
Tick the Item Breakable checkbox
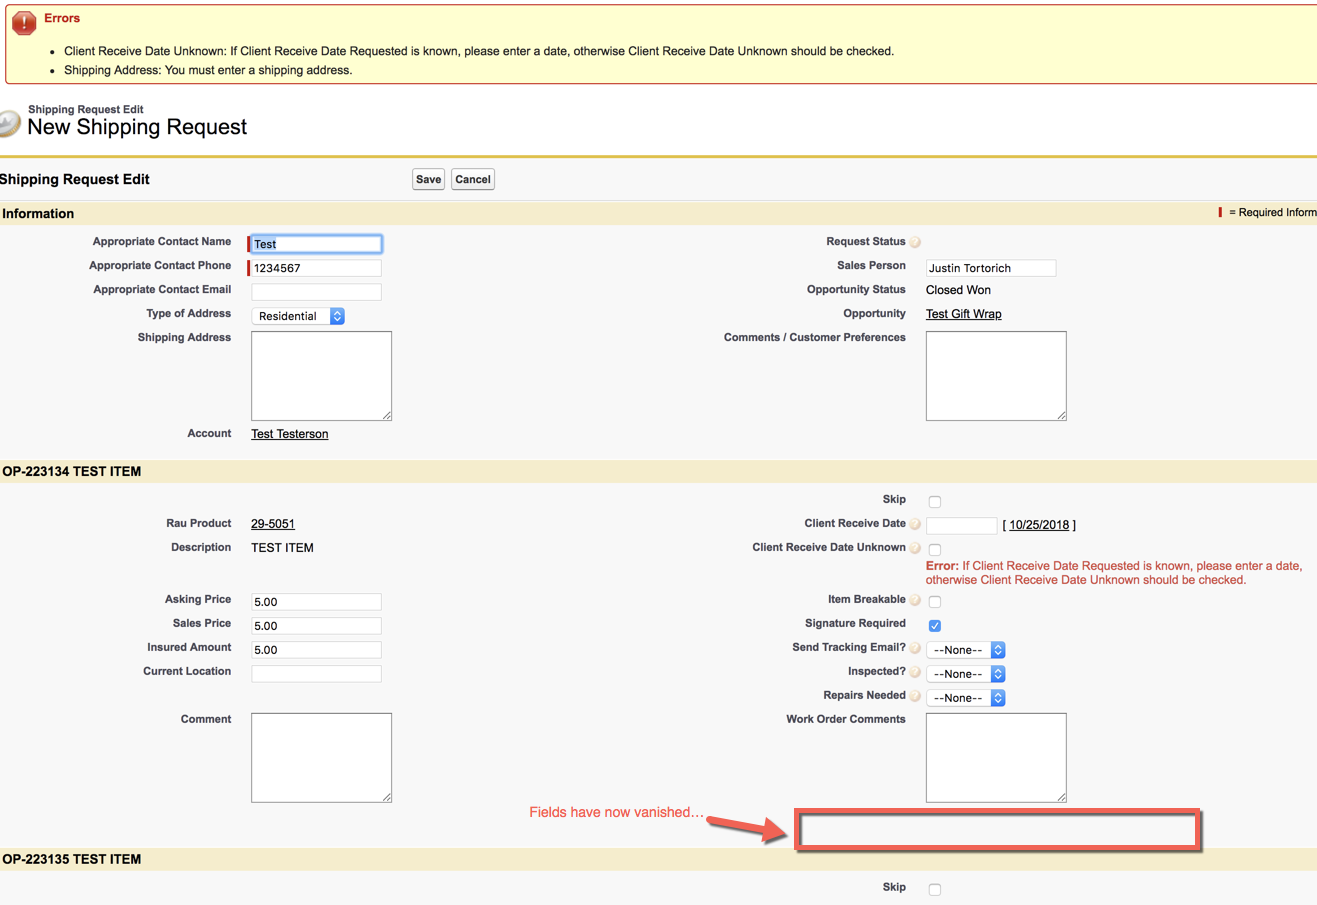[935, 602]
